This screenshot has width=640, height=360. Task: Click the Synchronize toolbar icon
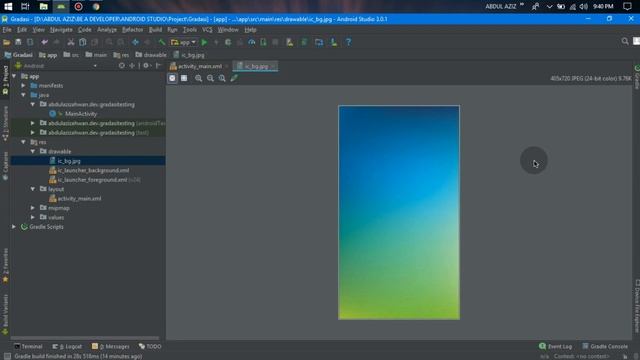[30, 42]
